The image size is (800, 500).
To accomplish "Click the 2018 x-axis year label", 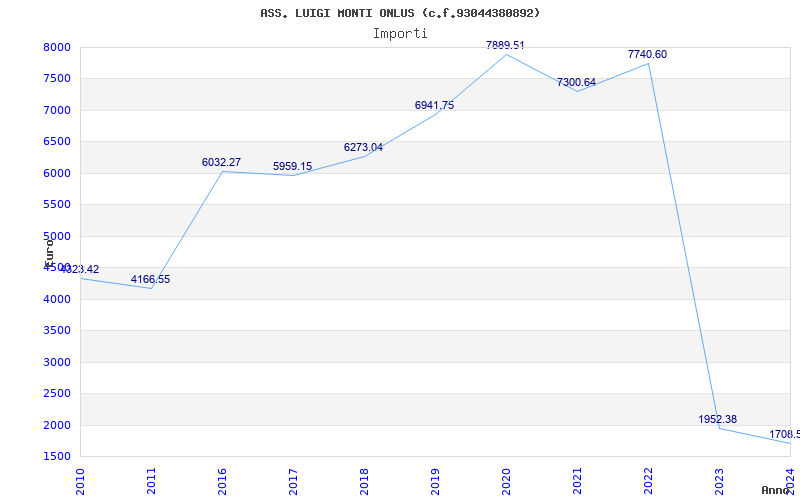I will point(364,481).
